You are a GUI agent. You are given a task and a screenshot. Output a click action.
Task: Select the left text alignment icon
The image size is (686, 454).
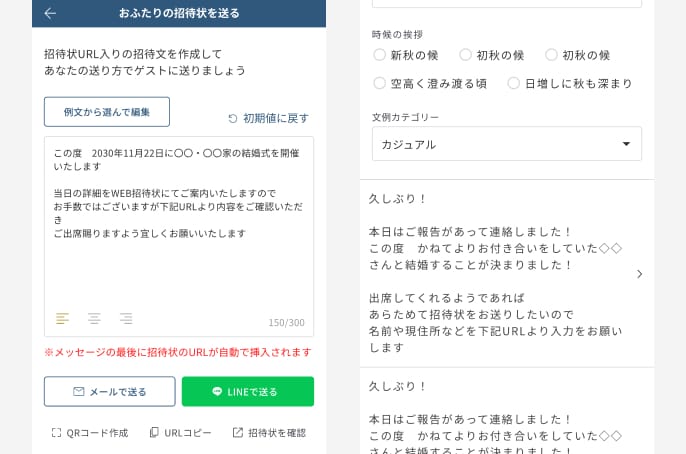coord(62,319)
